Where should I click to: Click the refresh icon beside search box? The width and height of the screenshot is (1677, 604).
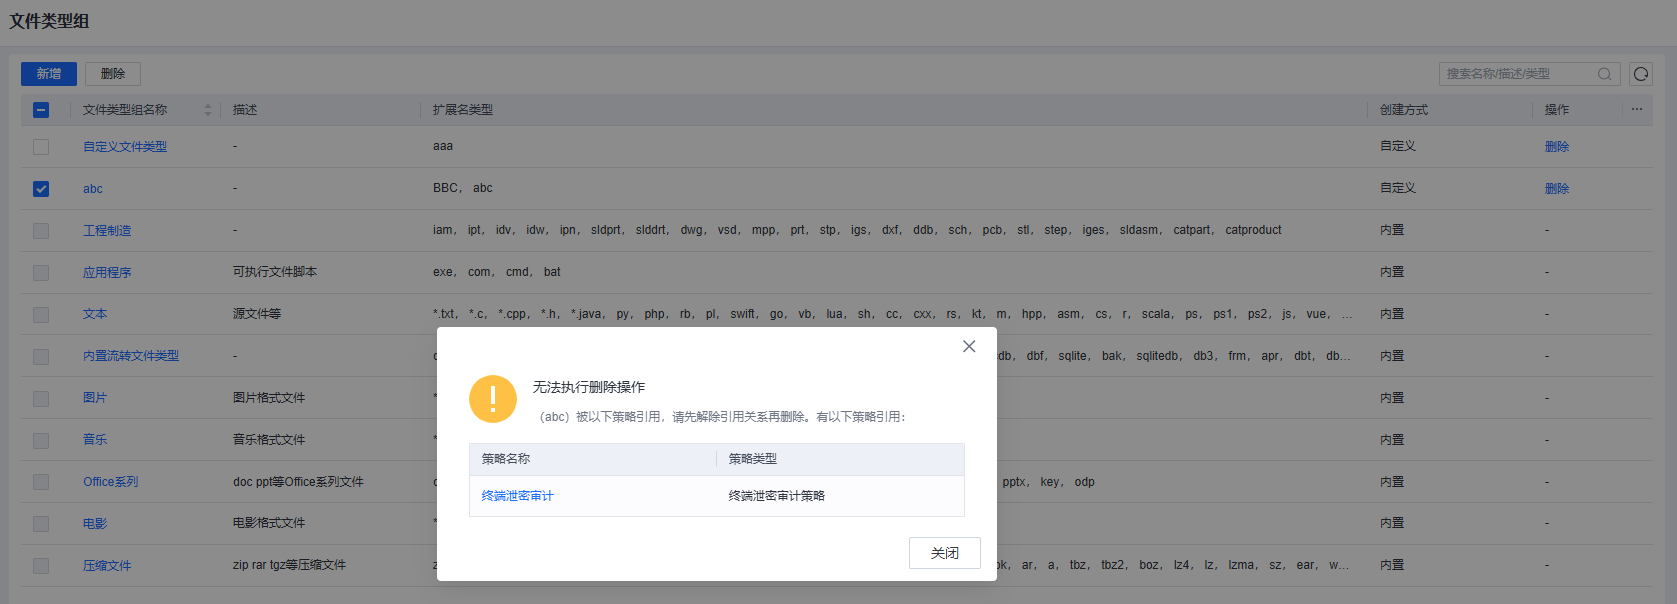click(x=1640, y=74)
